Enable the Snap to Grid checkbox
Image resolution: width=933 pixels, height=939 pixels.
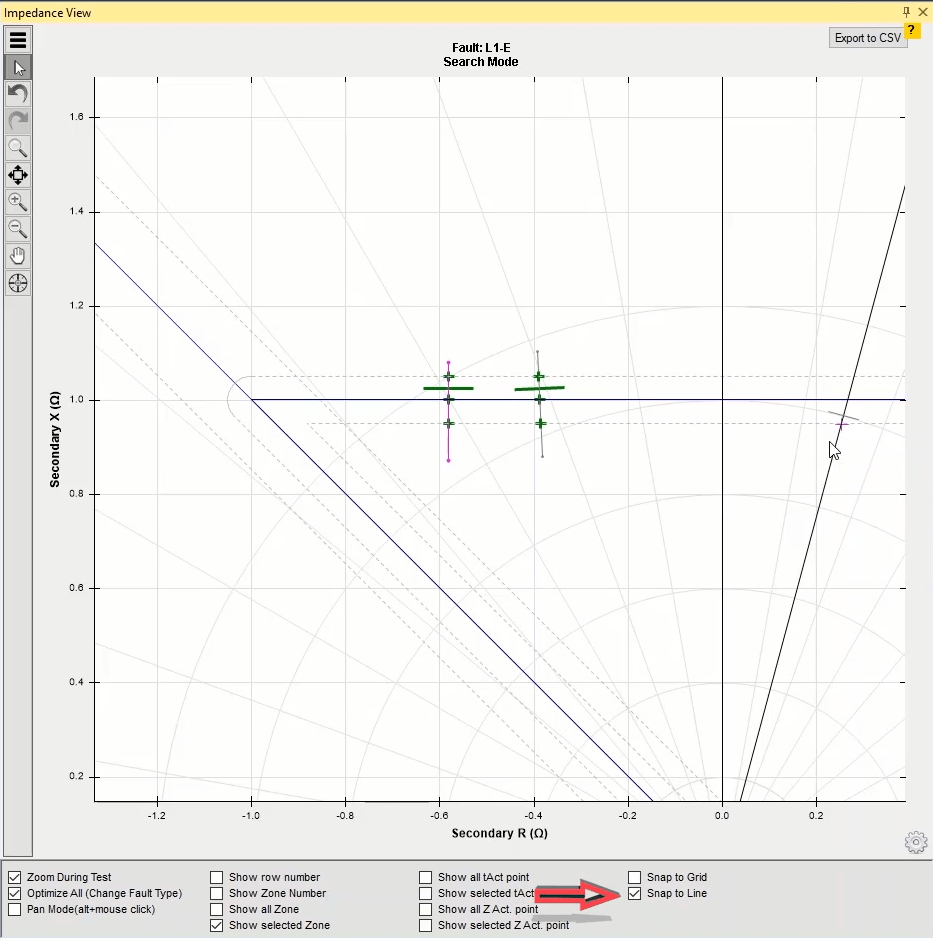635,877
